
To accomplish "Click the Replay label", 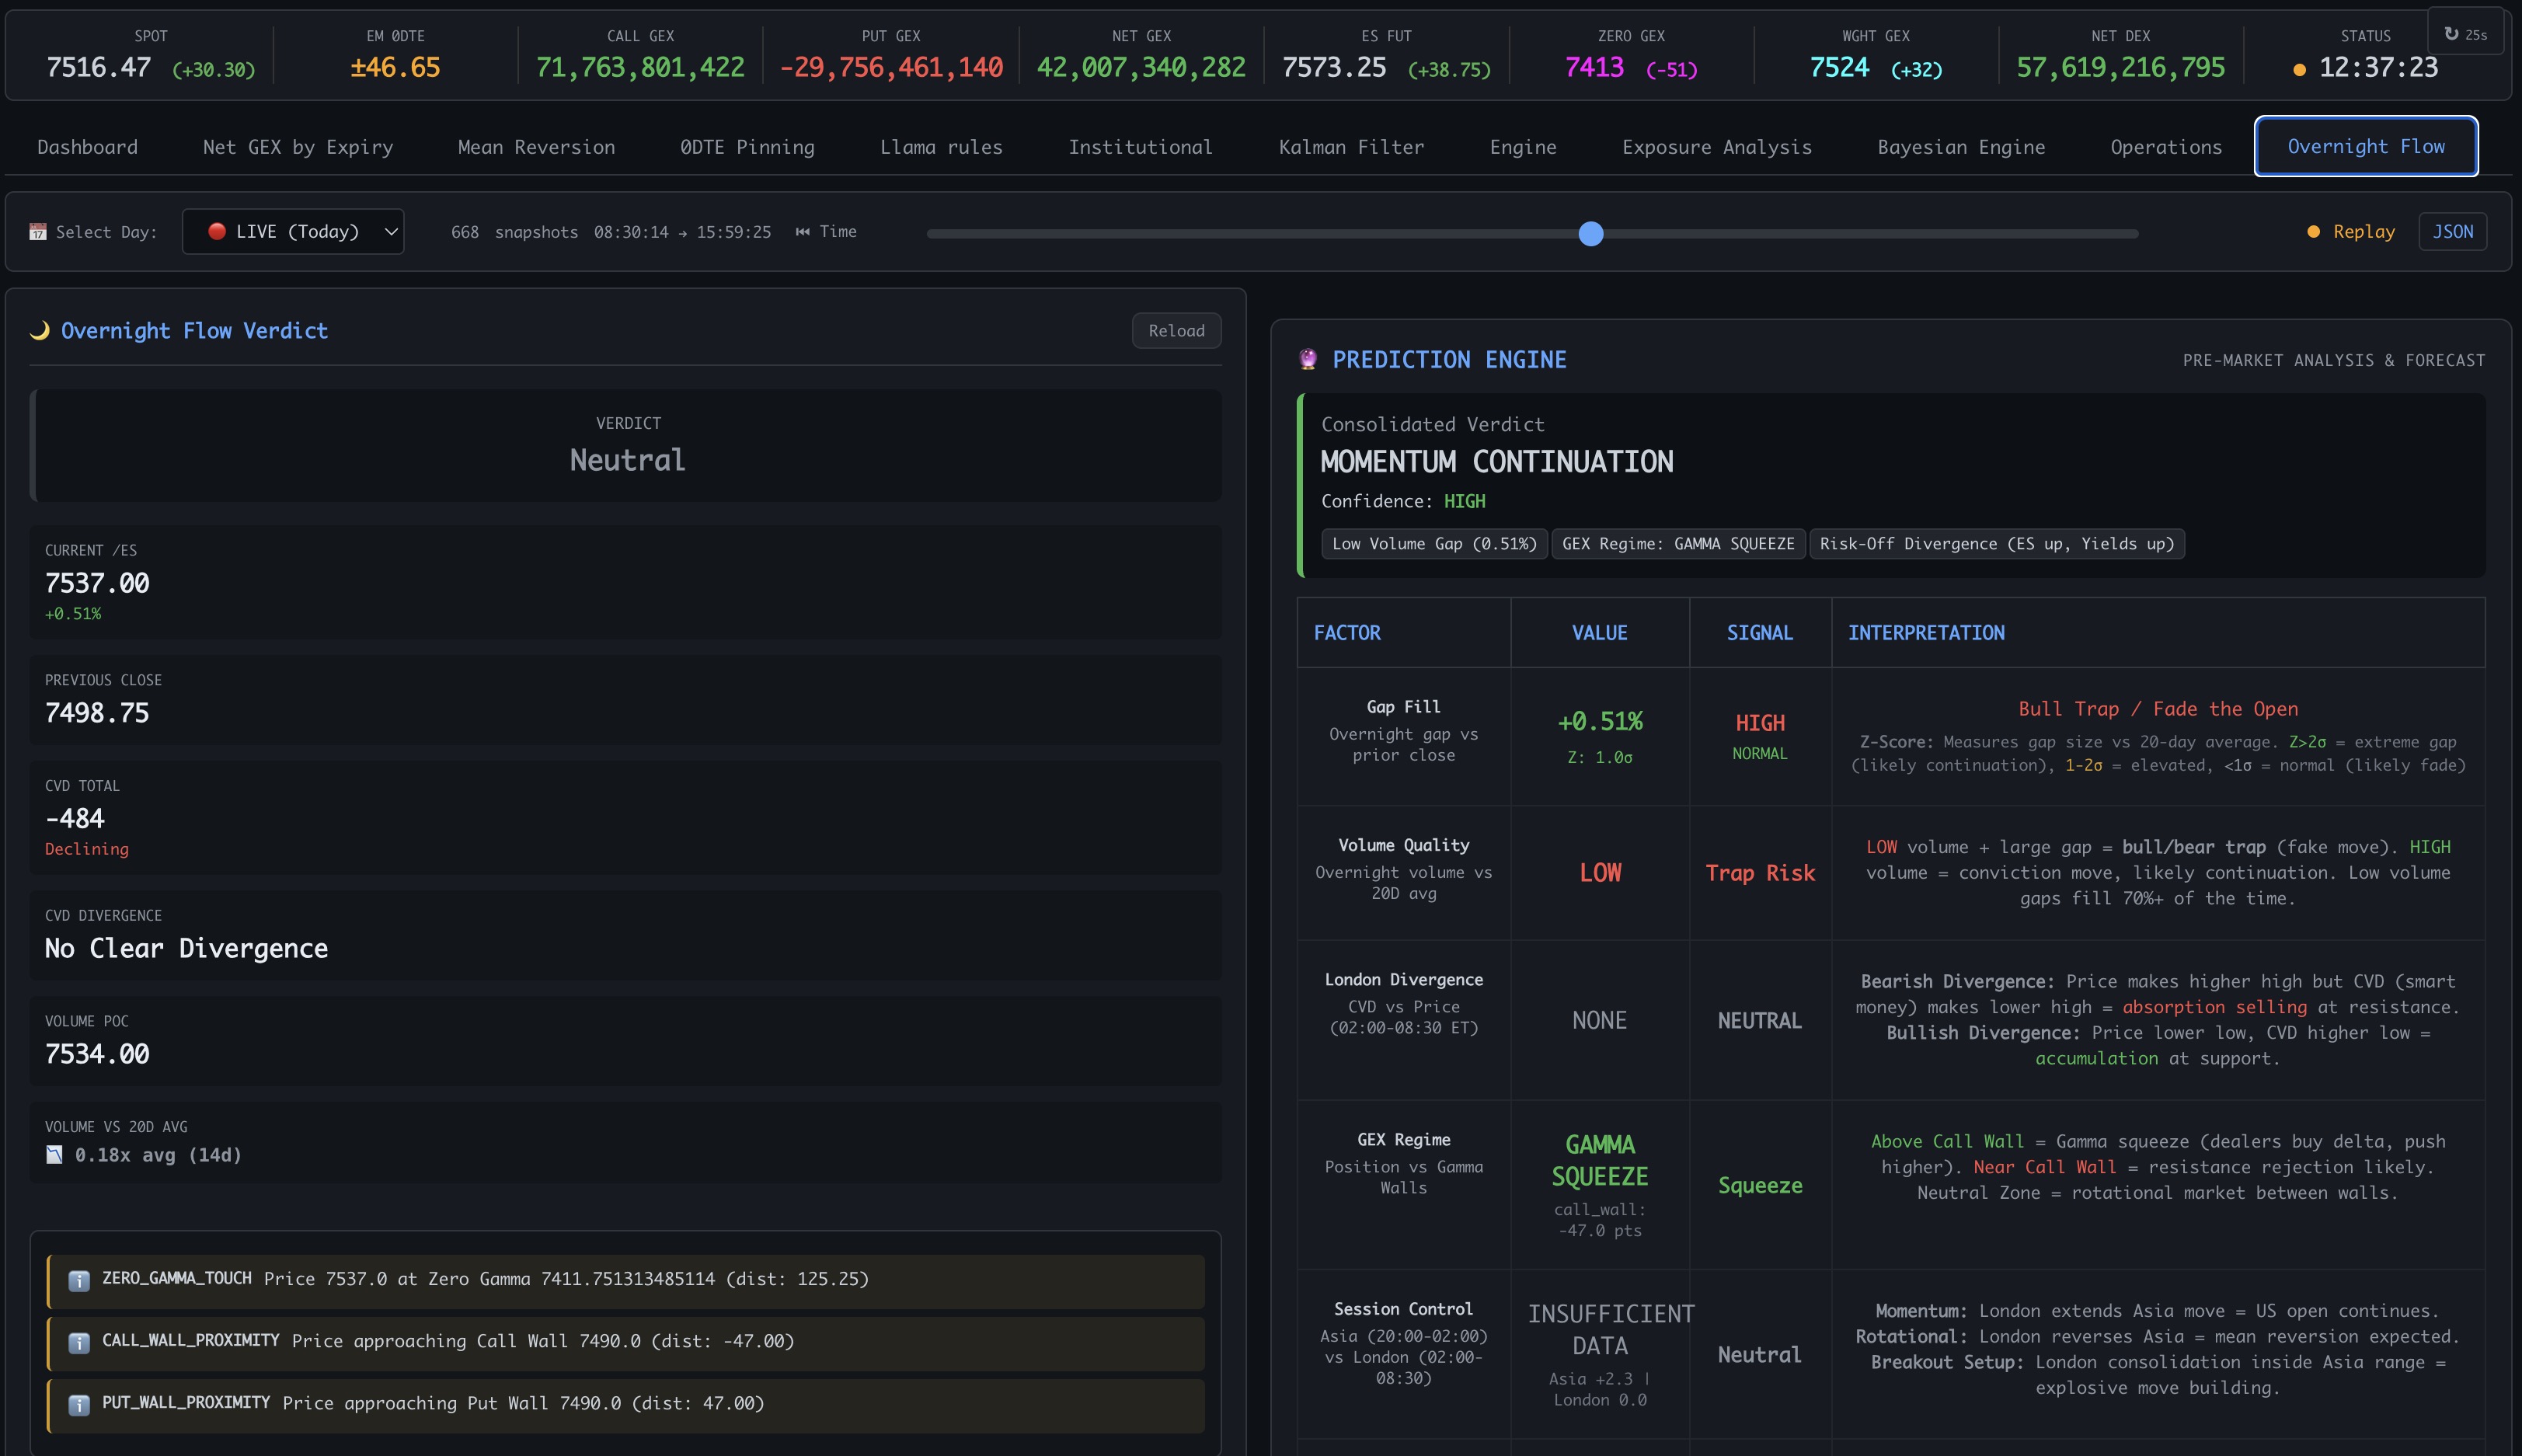I will 2364,232.
